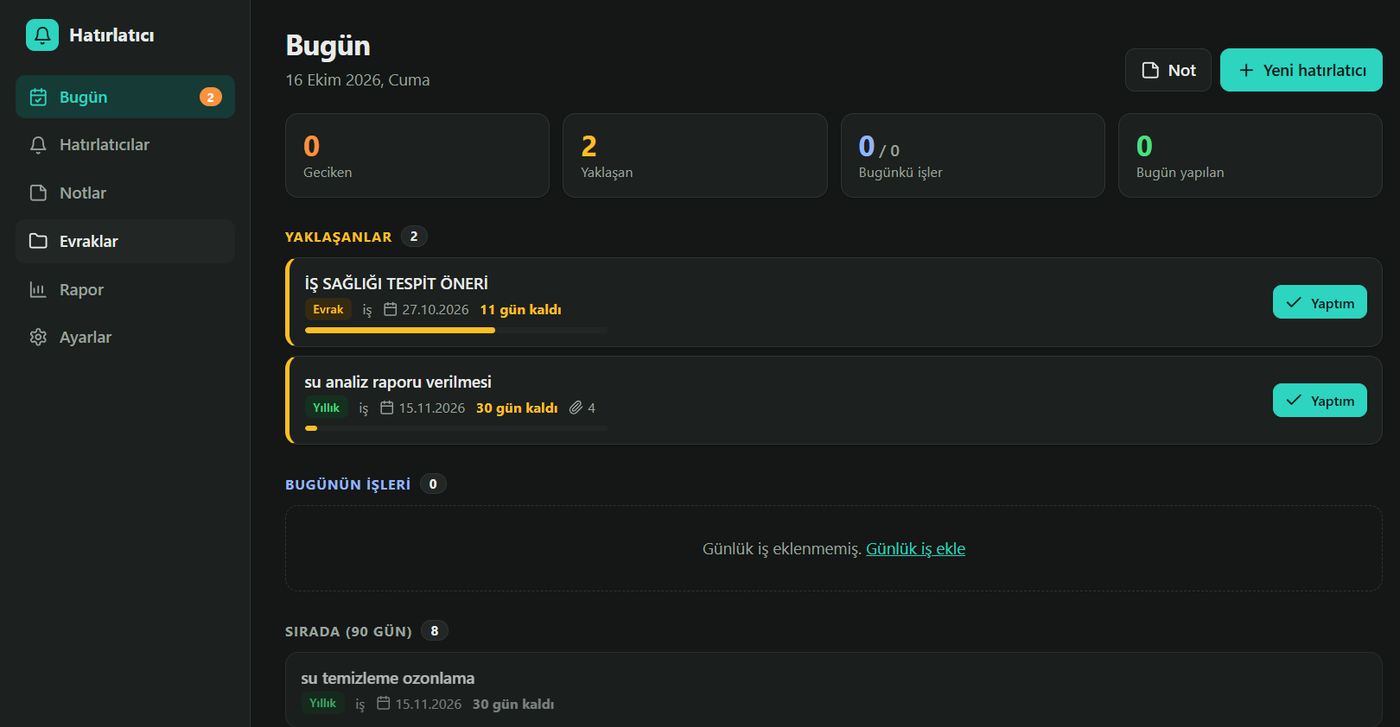Open the Yaklaşan stat card

pyautogui.click(x=695, y=155)
